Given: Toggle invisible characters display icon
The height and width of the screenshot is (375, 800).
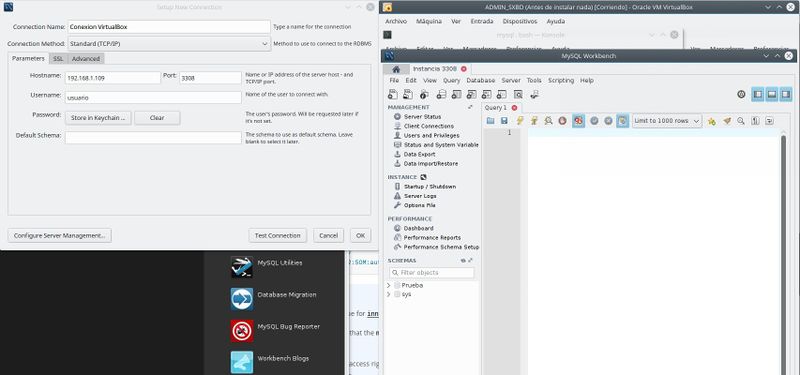Looking at the screenshot, I should (x=756, y=121).
